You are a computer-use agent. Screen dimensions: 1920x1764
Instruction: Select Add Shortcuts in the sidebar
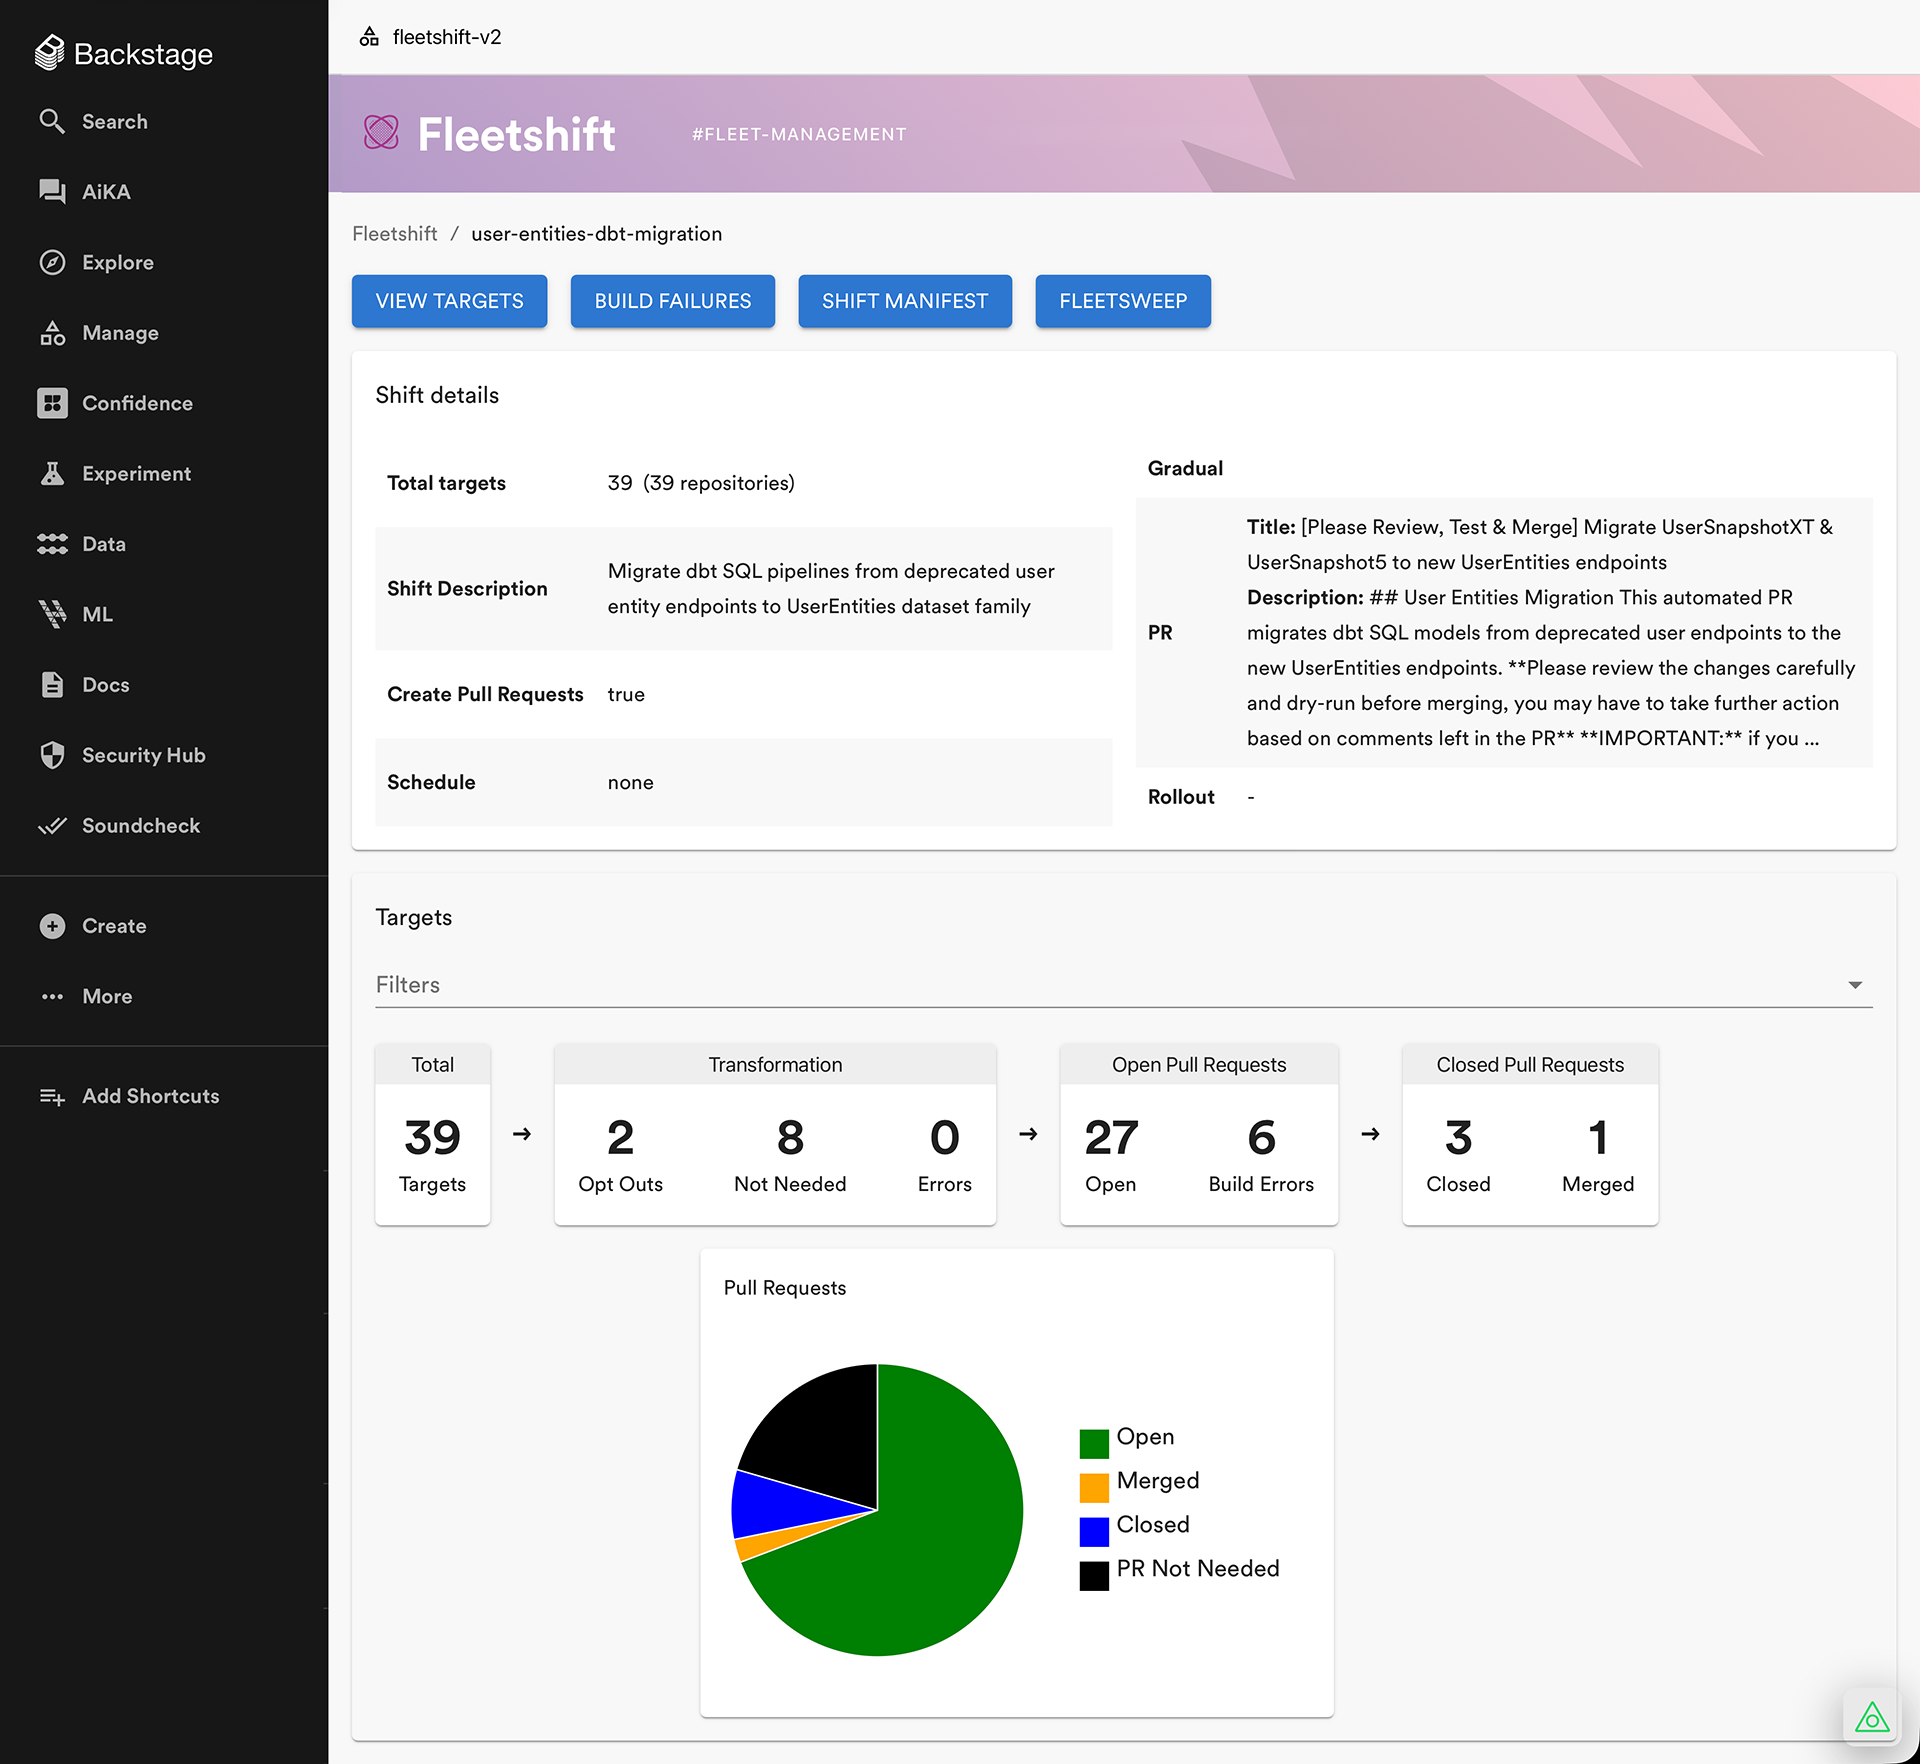pyautogui.click(x=53, y=1096)
